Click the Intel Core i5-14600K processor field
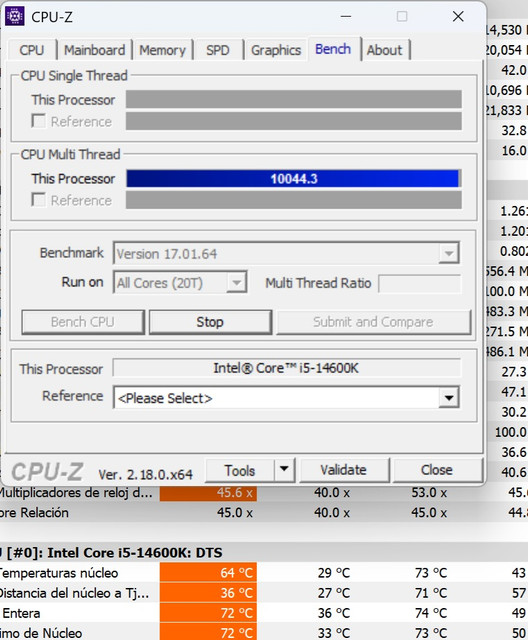 pos(287,368)
